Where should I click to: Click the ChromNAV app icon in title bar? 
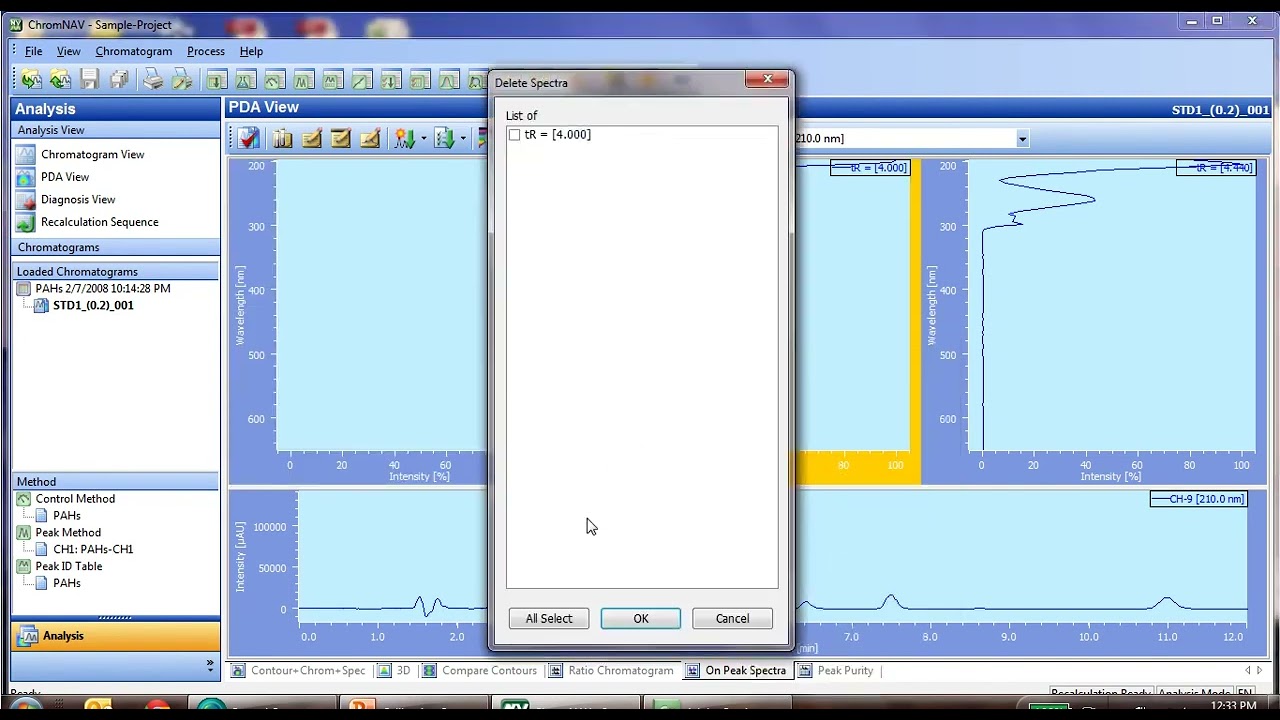(x=15, y=24)
